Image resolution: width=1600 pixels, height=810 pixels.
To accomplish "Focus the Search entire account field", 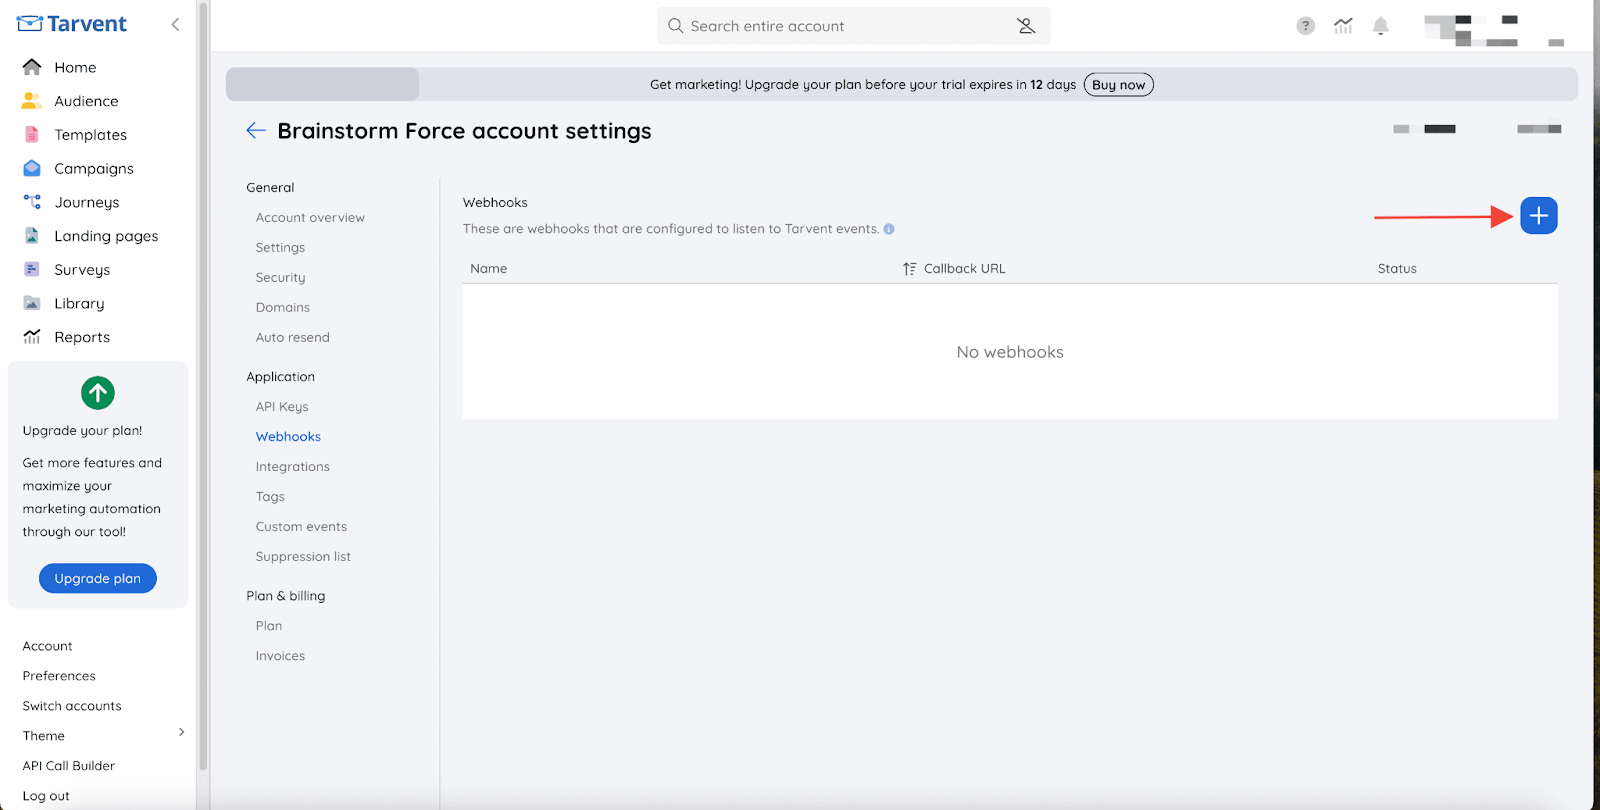I will [x=853, y=26].
